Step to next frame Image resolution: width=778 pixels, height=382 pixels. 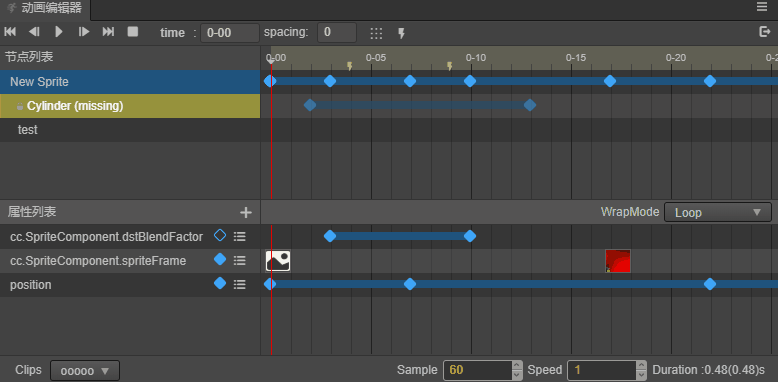[x=84, y=32]
